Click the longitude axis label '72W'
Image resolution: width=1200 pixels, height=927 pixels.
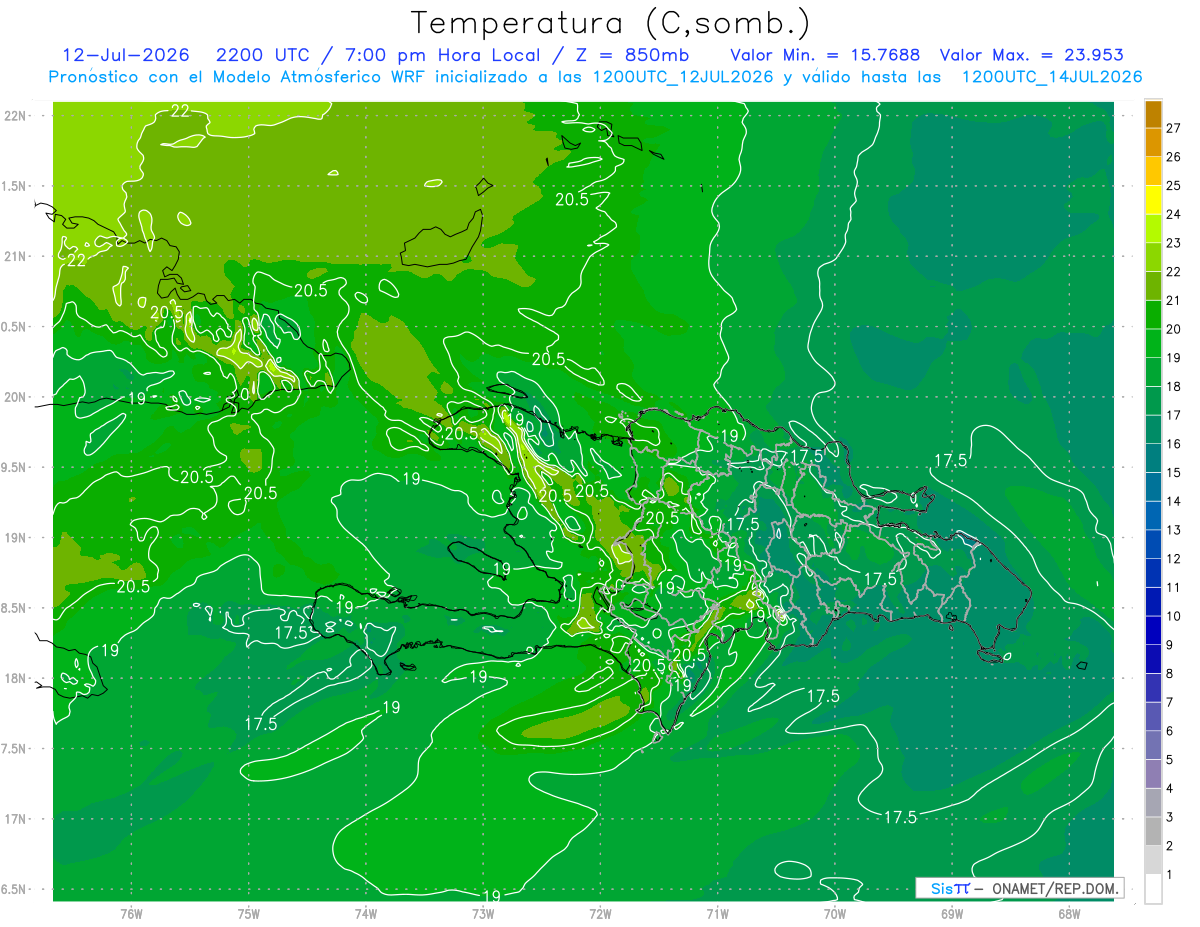(600, 913)
